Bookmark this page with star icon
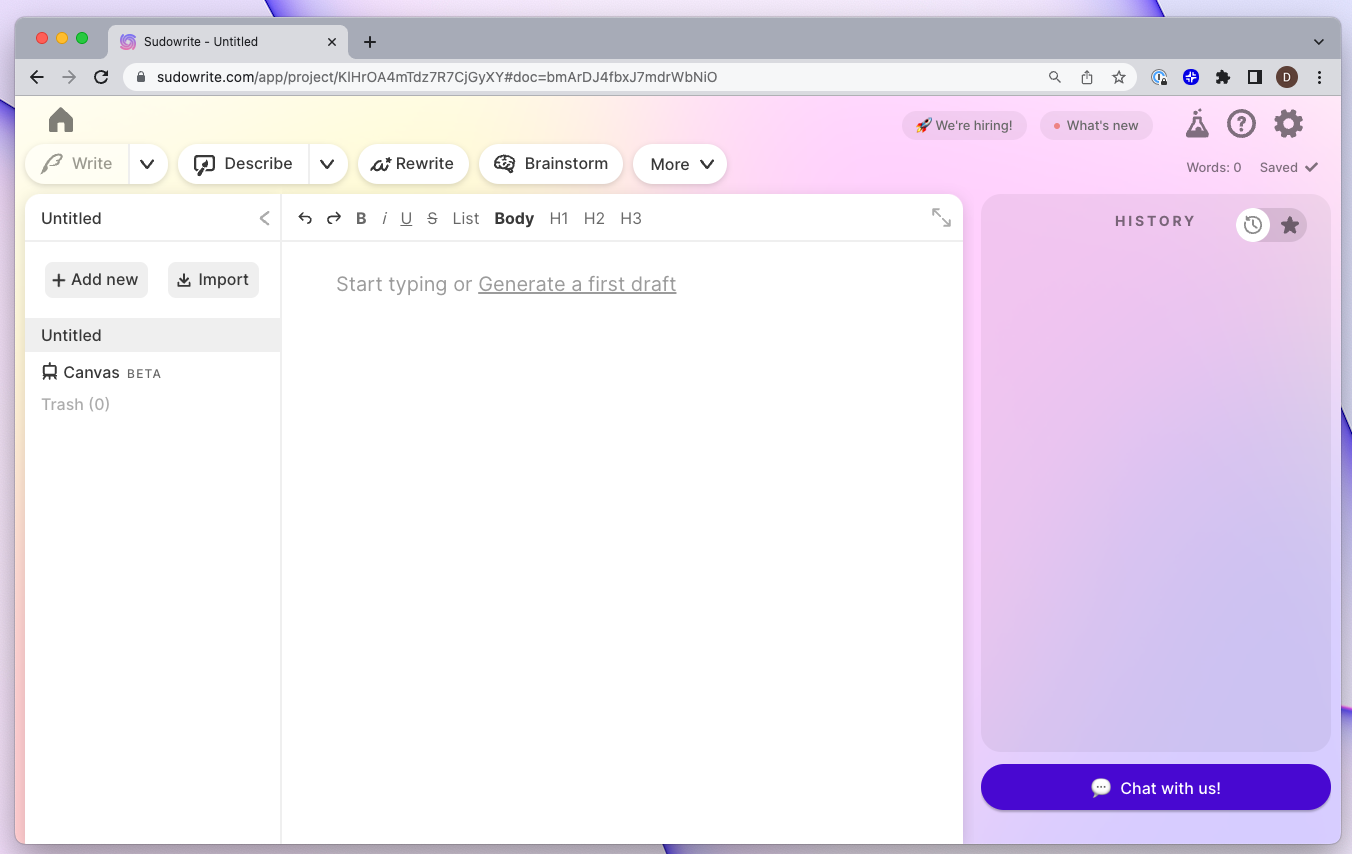Screen dimensions: 1352x854 1119,77
